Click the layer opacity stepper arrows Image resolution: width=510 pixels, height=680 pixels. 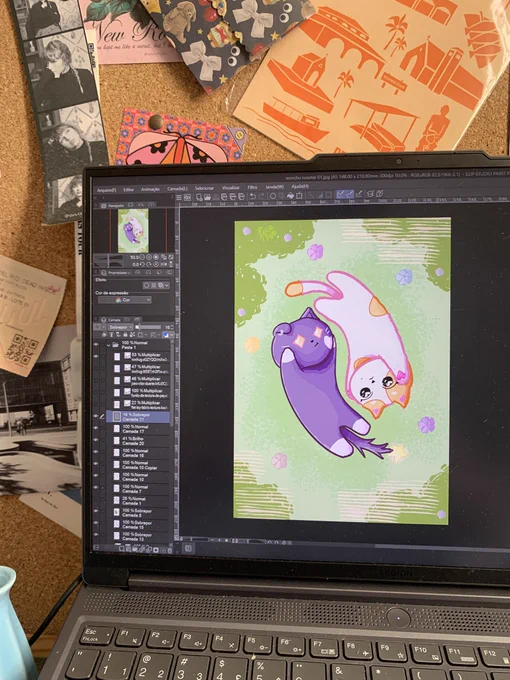coord(172,327)
